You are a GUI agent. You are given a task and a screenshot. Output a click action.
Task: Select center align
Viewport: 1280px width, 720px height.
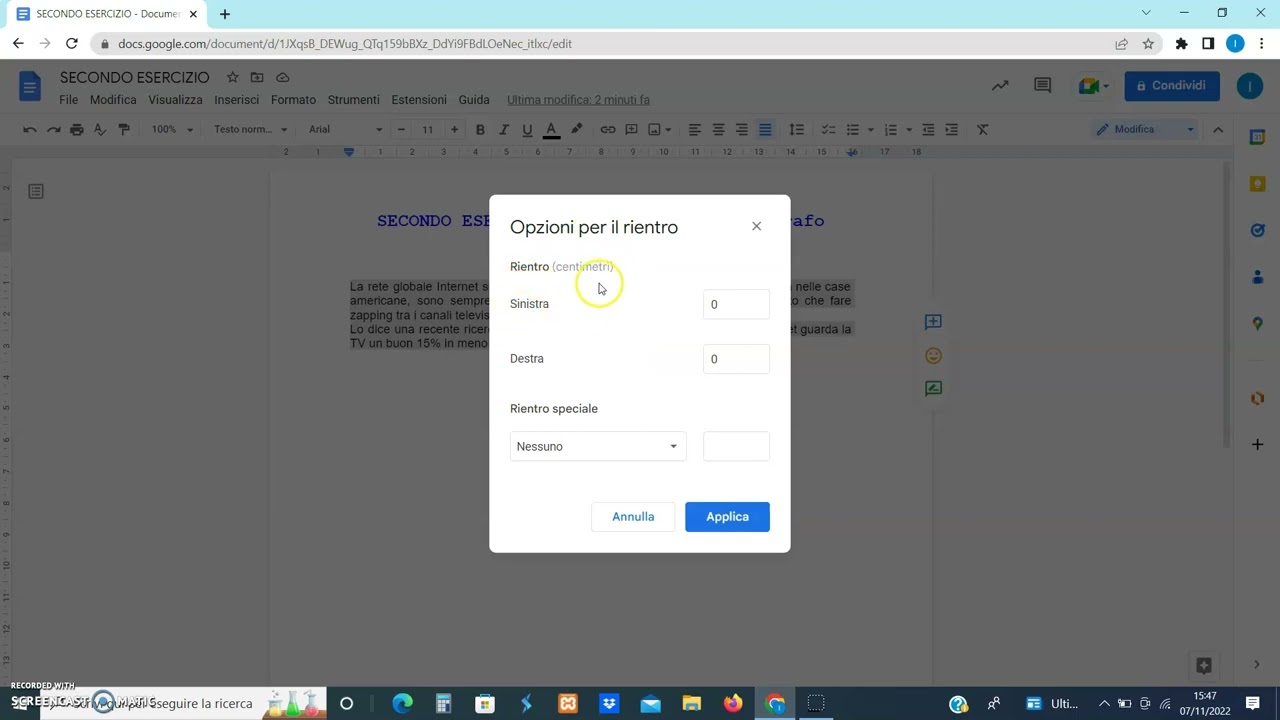pos(718,129)
